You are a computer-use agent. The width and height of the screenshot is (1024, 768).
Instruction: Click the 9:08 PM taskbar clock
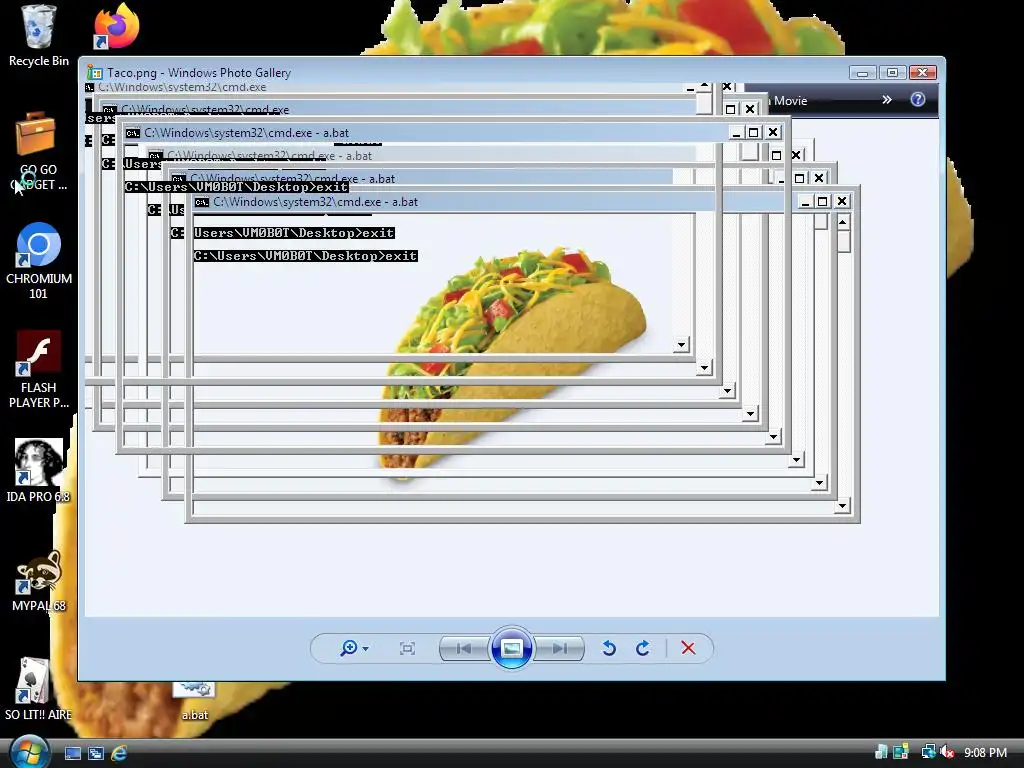[x=985, y=752]
